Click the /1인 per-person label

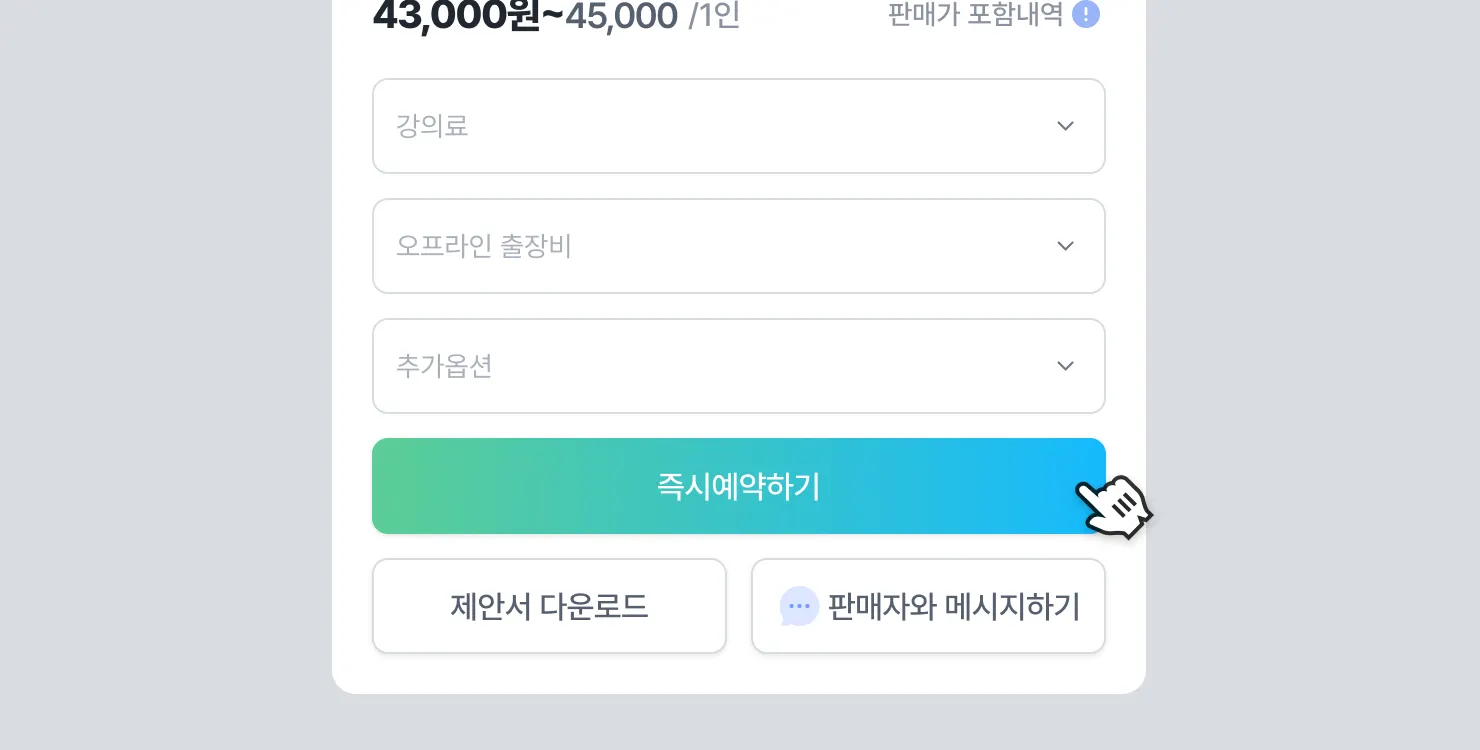click(714, 16)
